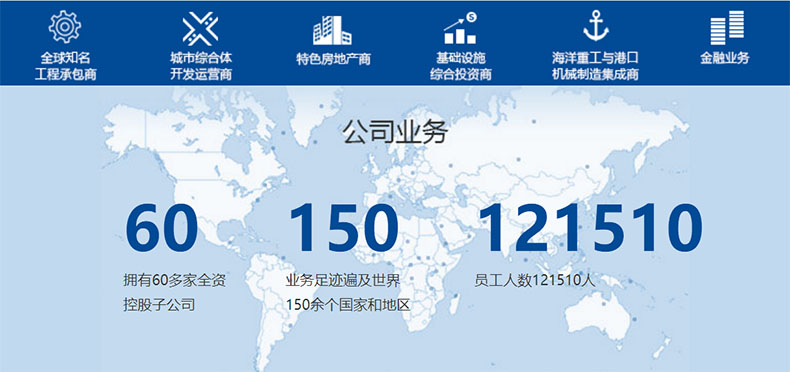This screenshot has width=790, height=372.
Task: Click the anchor marine heavy industry icon
Action: (596, 26)
